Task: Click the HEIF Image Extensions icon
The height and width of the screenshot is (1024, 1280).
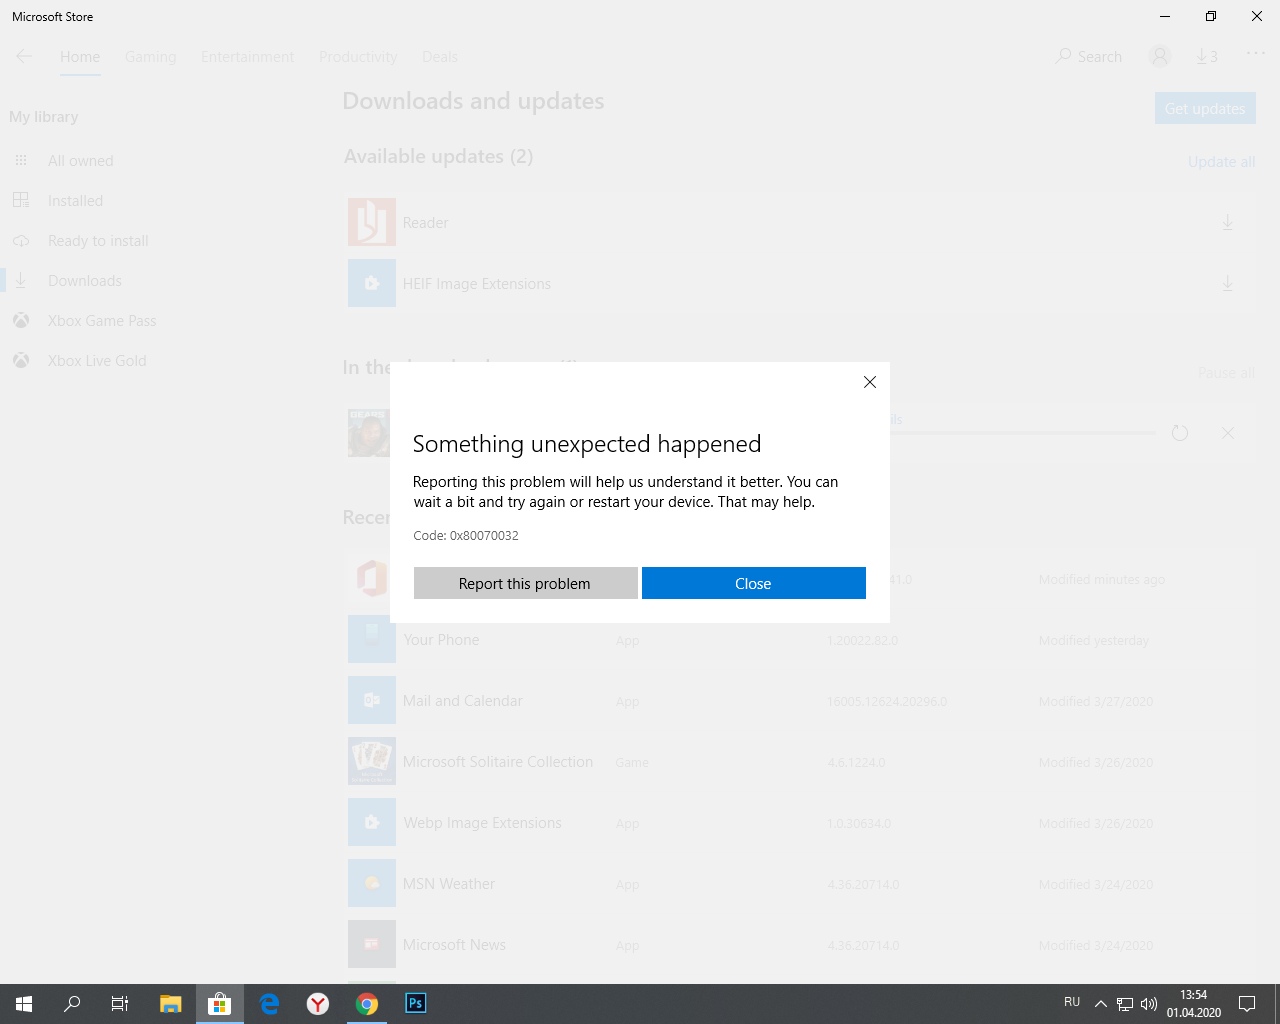Action: click(372, 283)
